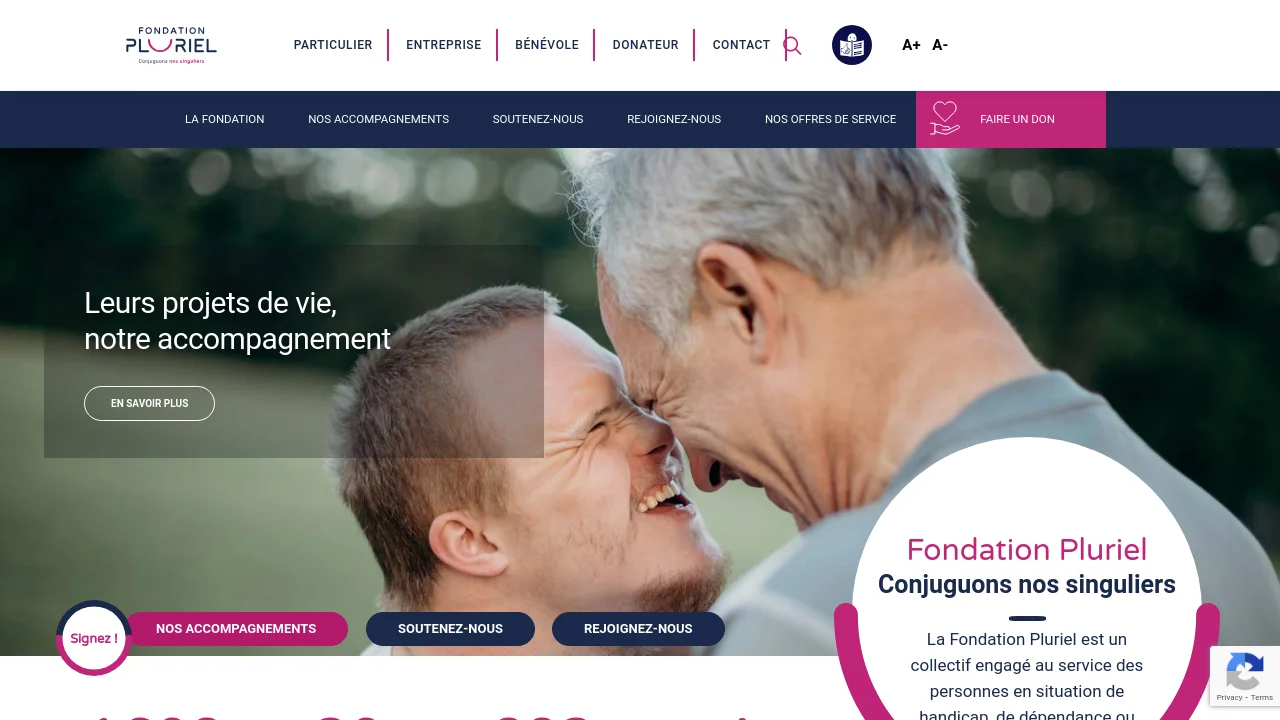Increase text size with A+

point(911,45)
